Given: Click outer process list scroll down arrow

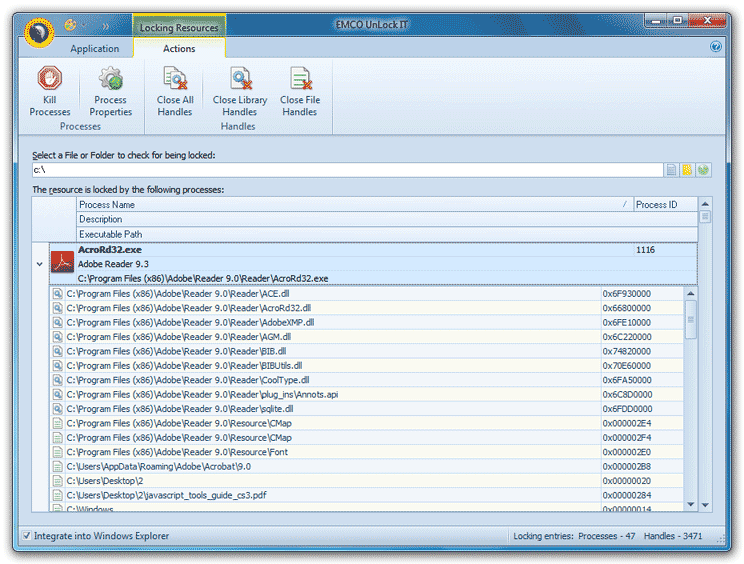Looking at the screenshot, I should tap(705, 505).
